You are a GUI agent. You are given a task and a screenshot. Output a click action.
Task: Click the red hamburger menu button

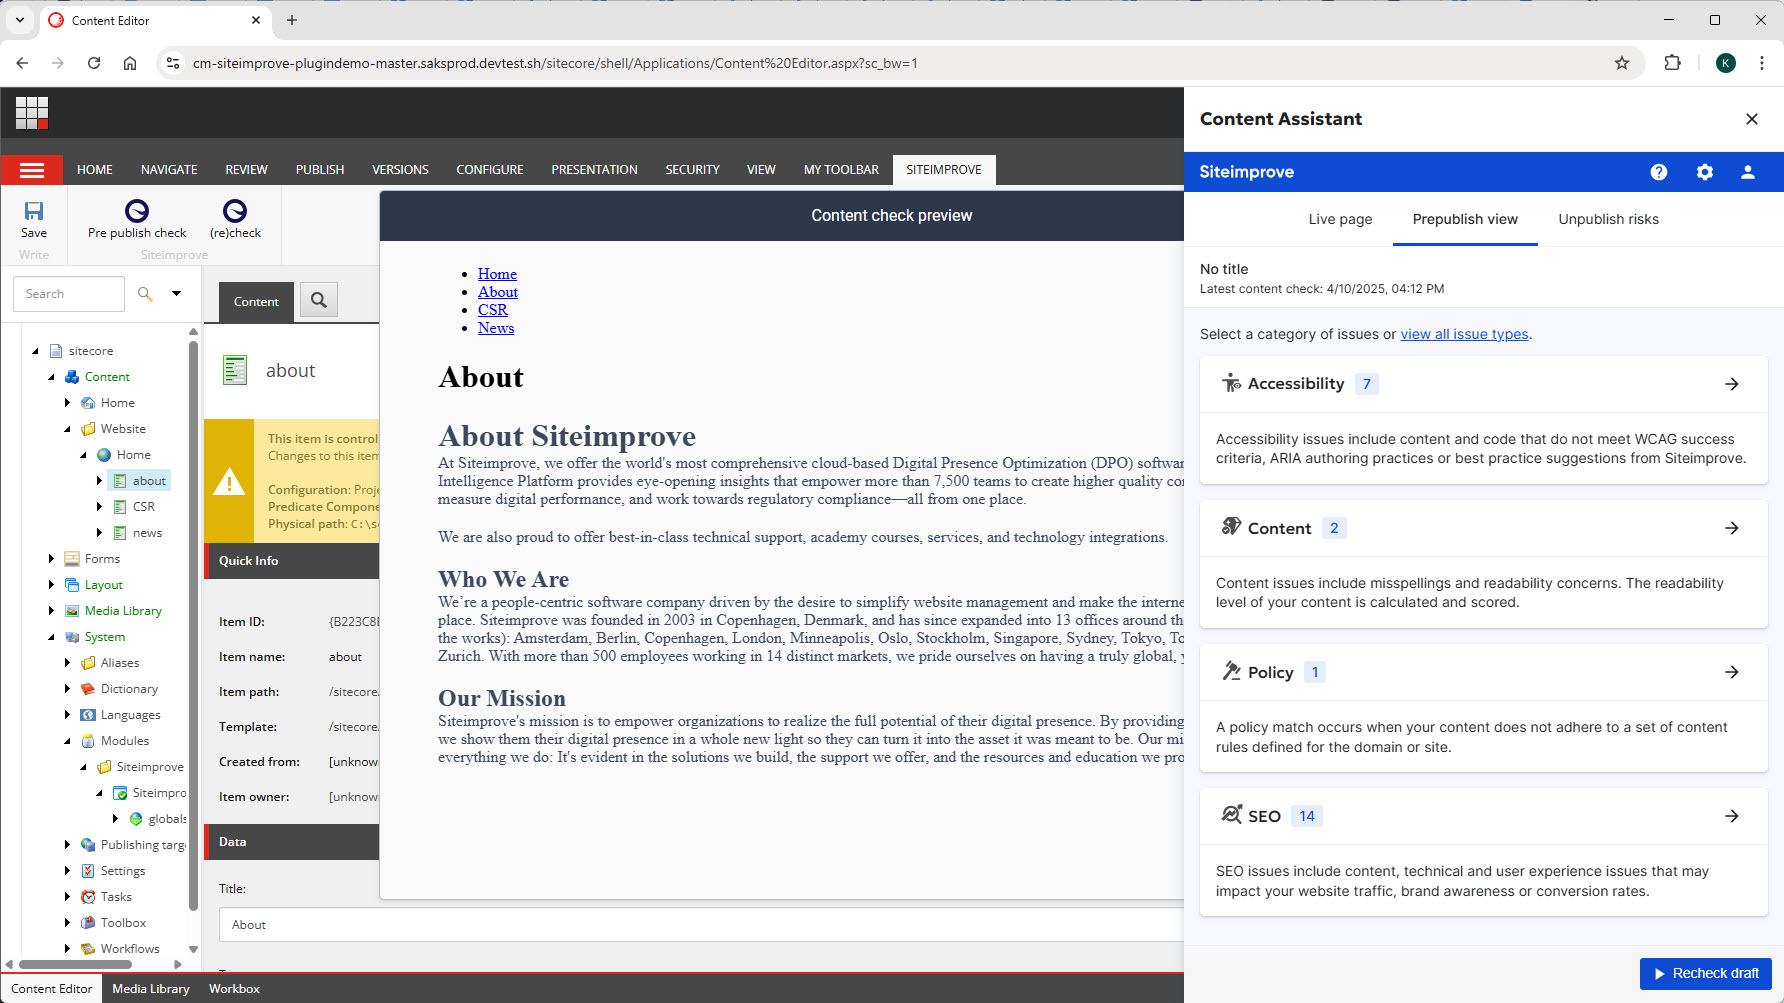(x=32, y=170)
